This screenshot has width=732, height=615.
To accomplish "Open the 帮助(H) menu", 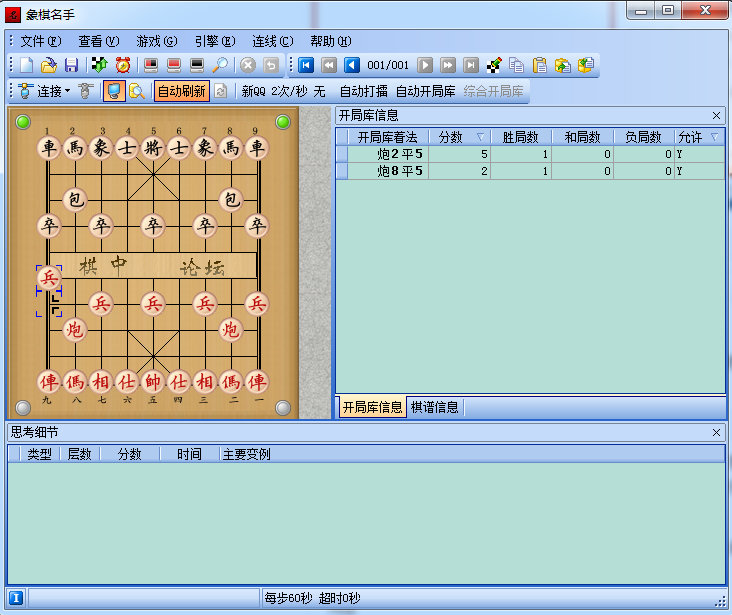I will [x=331, y=41].
